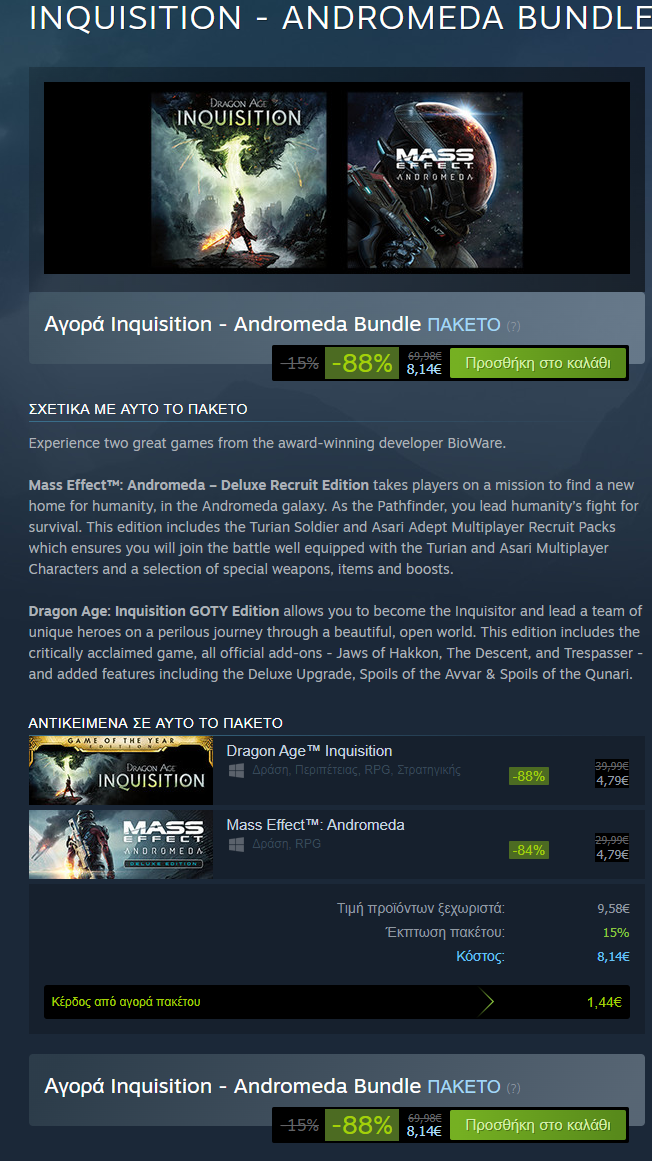652x1161 pixels.
Task: Click the top ΠΑΚΕΤΟ label link
Action: (x=464, y=324)
